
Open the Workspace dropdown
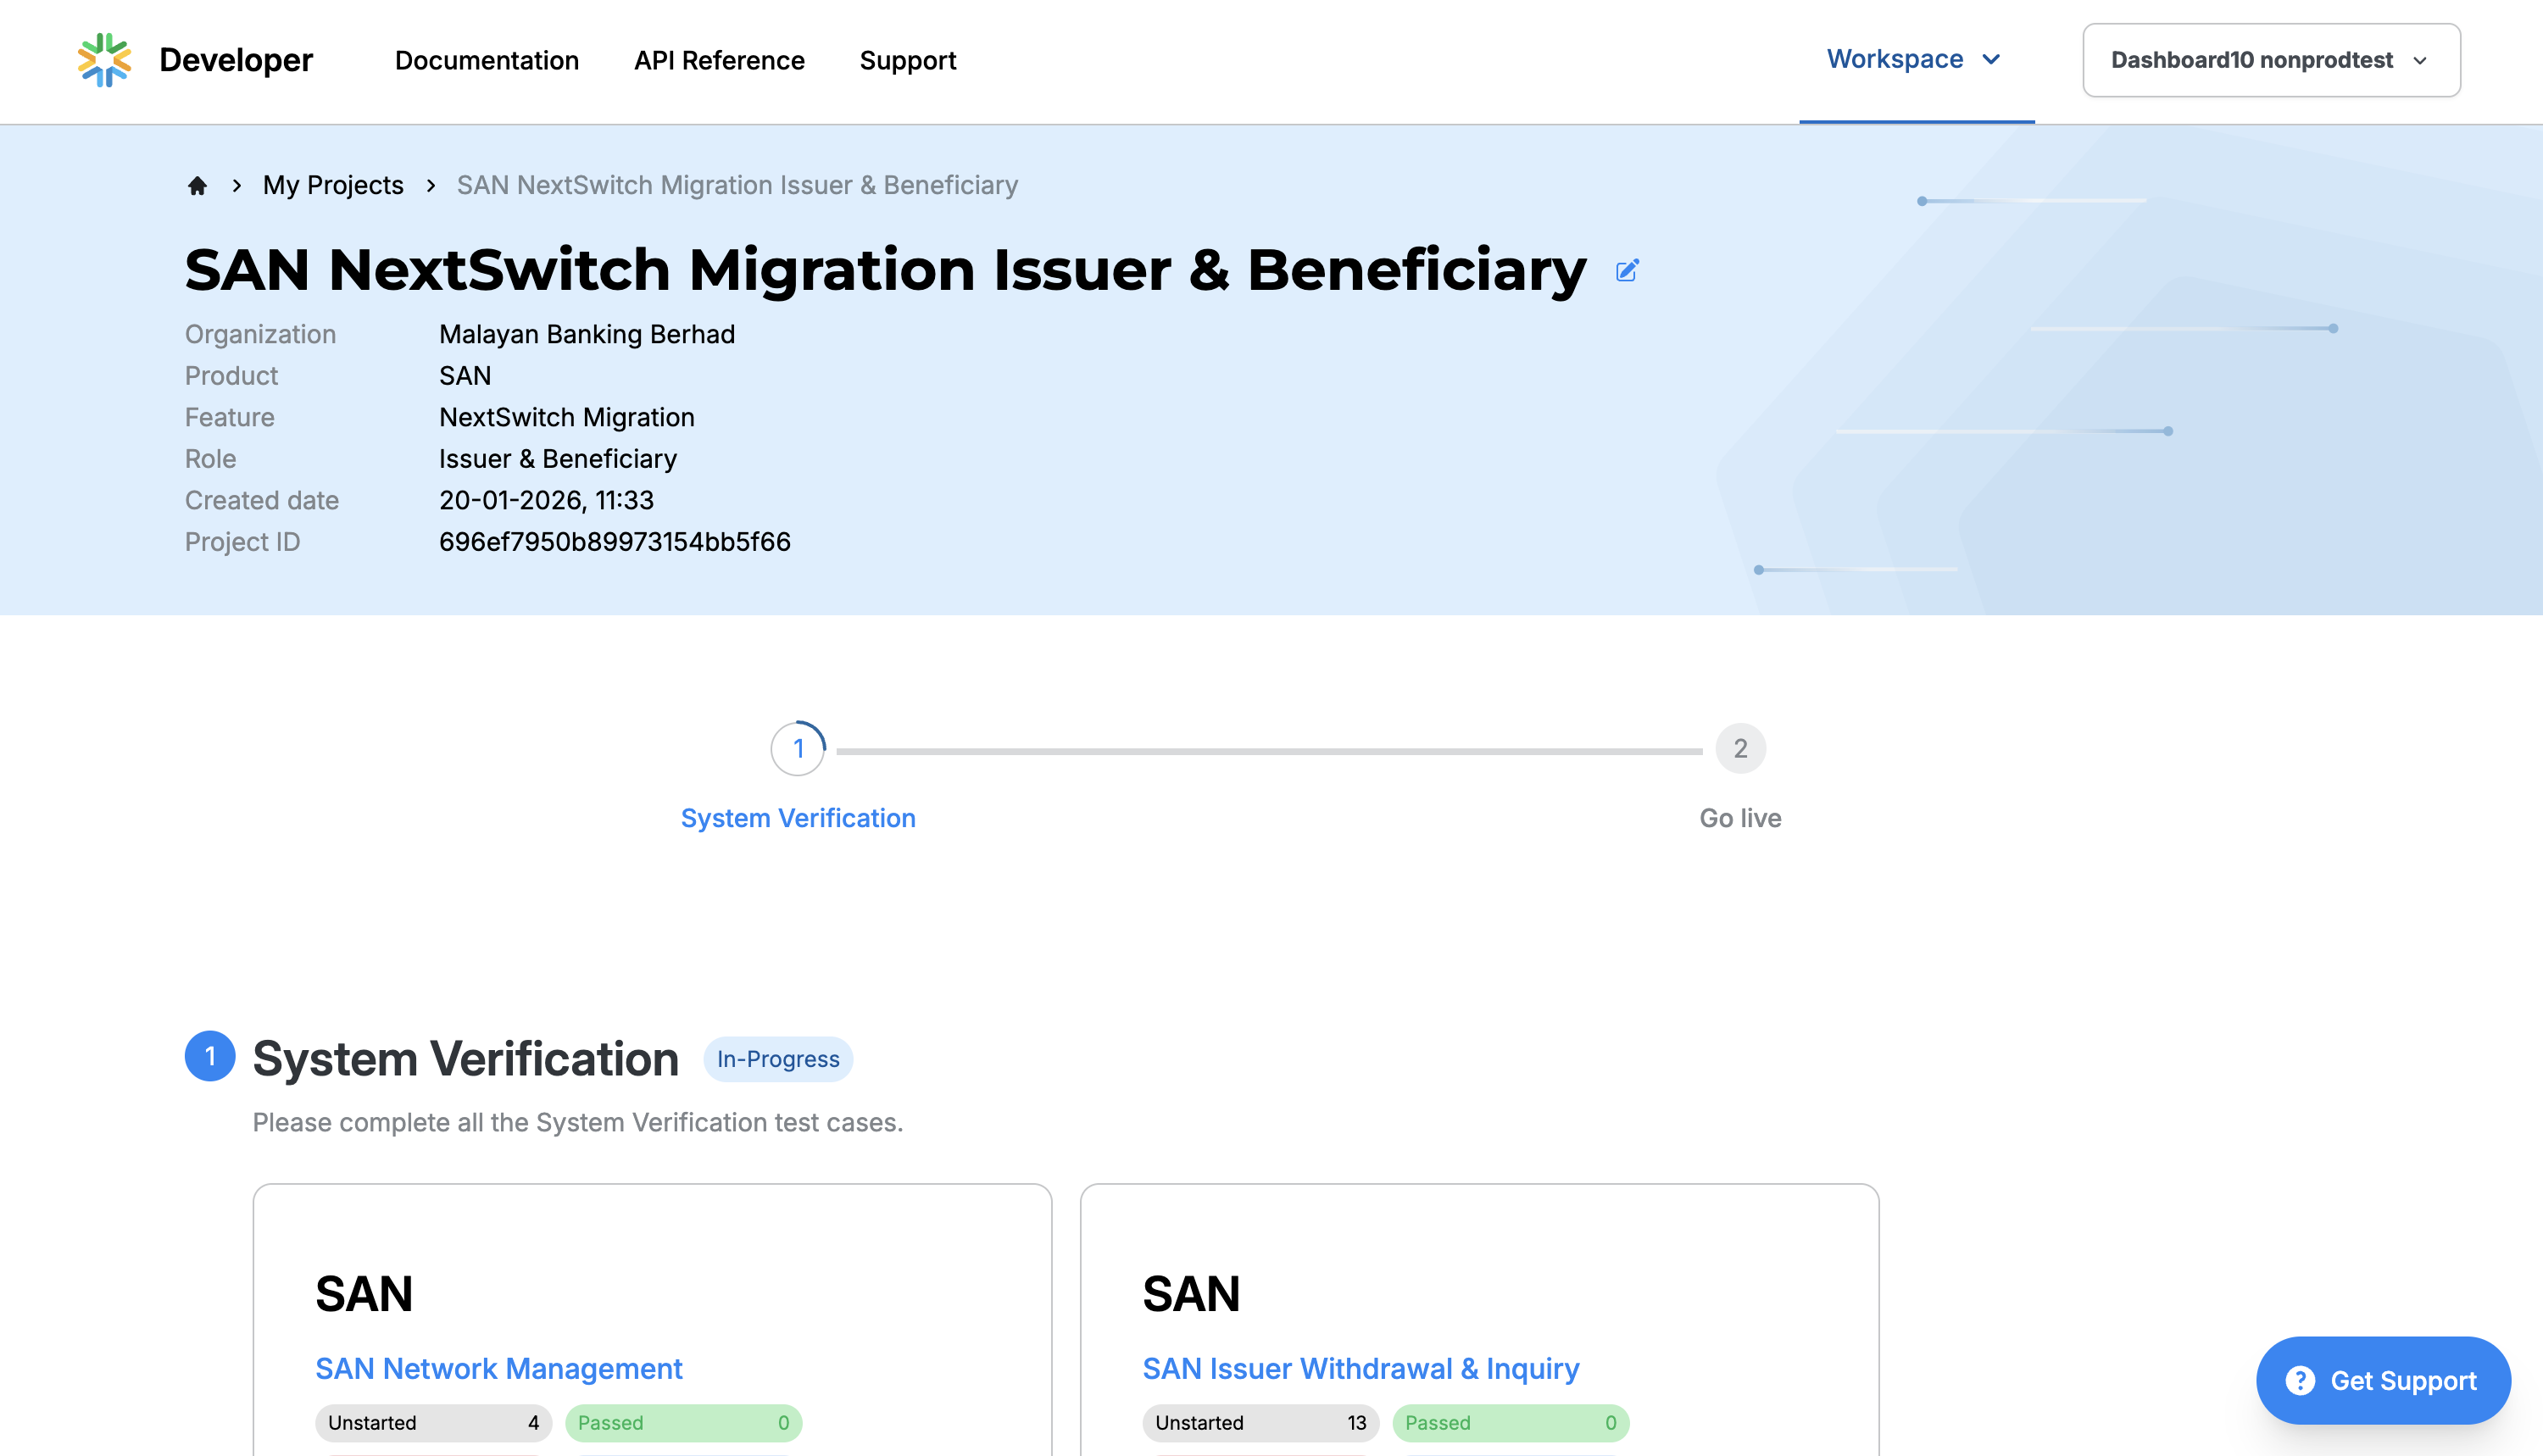(1913, 59)
